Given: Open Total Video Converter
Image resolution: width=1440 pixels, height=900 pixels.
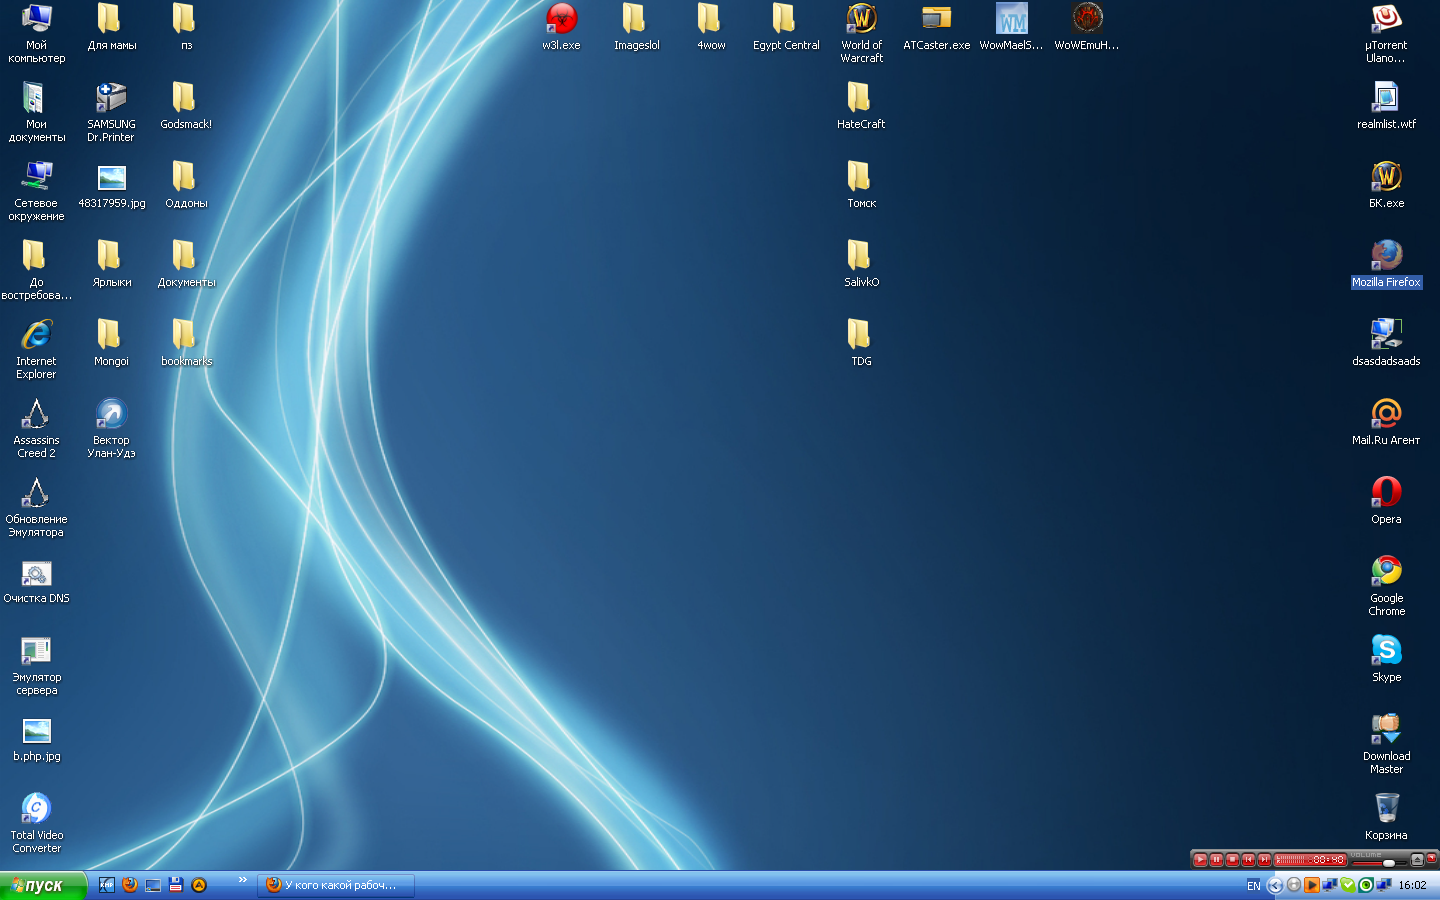Looking at the screenshot, I should click(x=36, y=805).
